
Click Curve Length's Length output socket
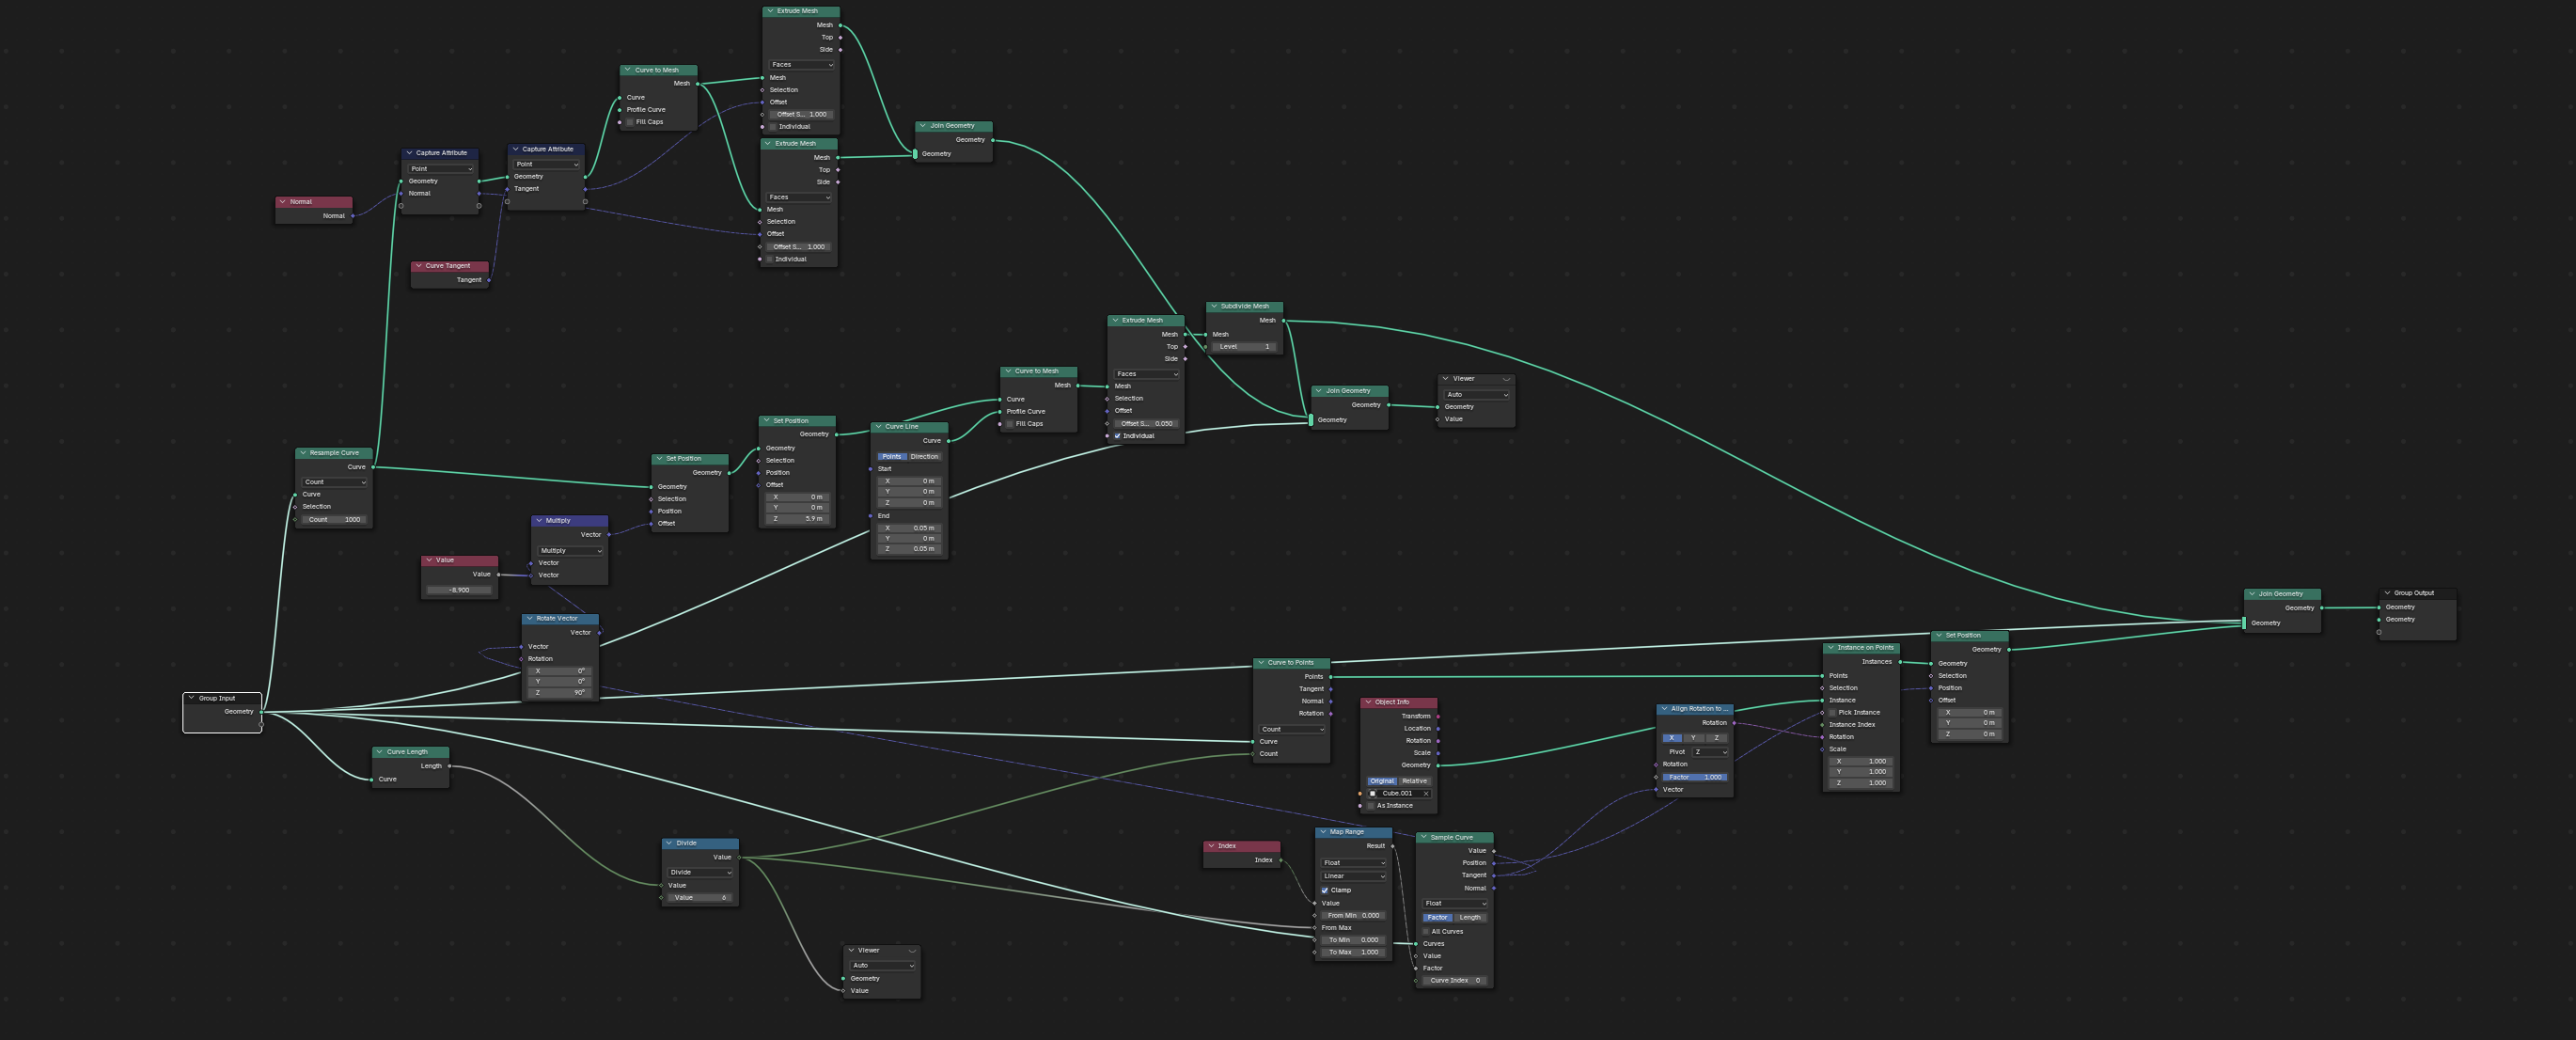449,766
